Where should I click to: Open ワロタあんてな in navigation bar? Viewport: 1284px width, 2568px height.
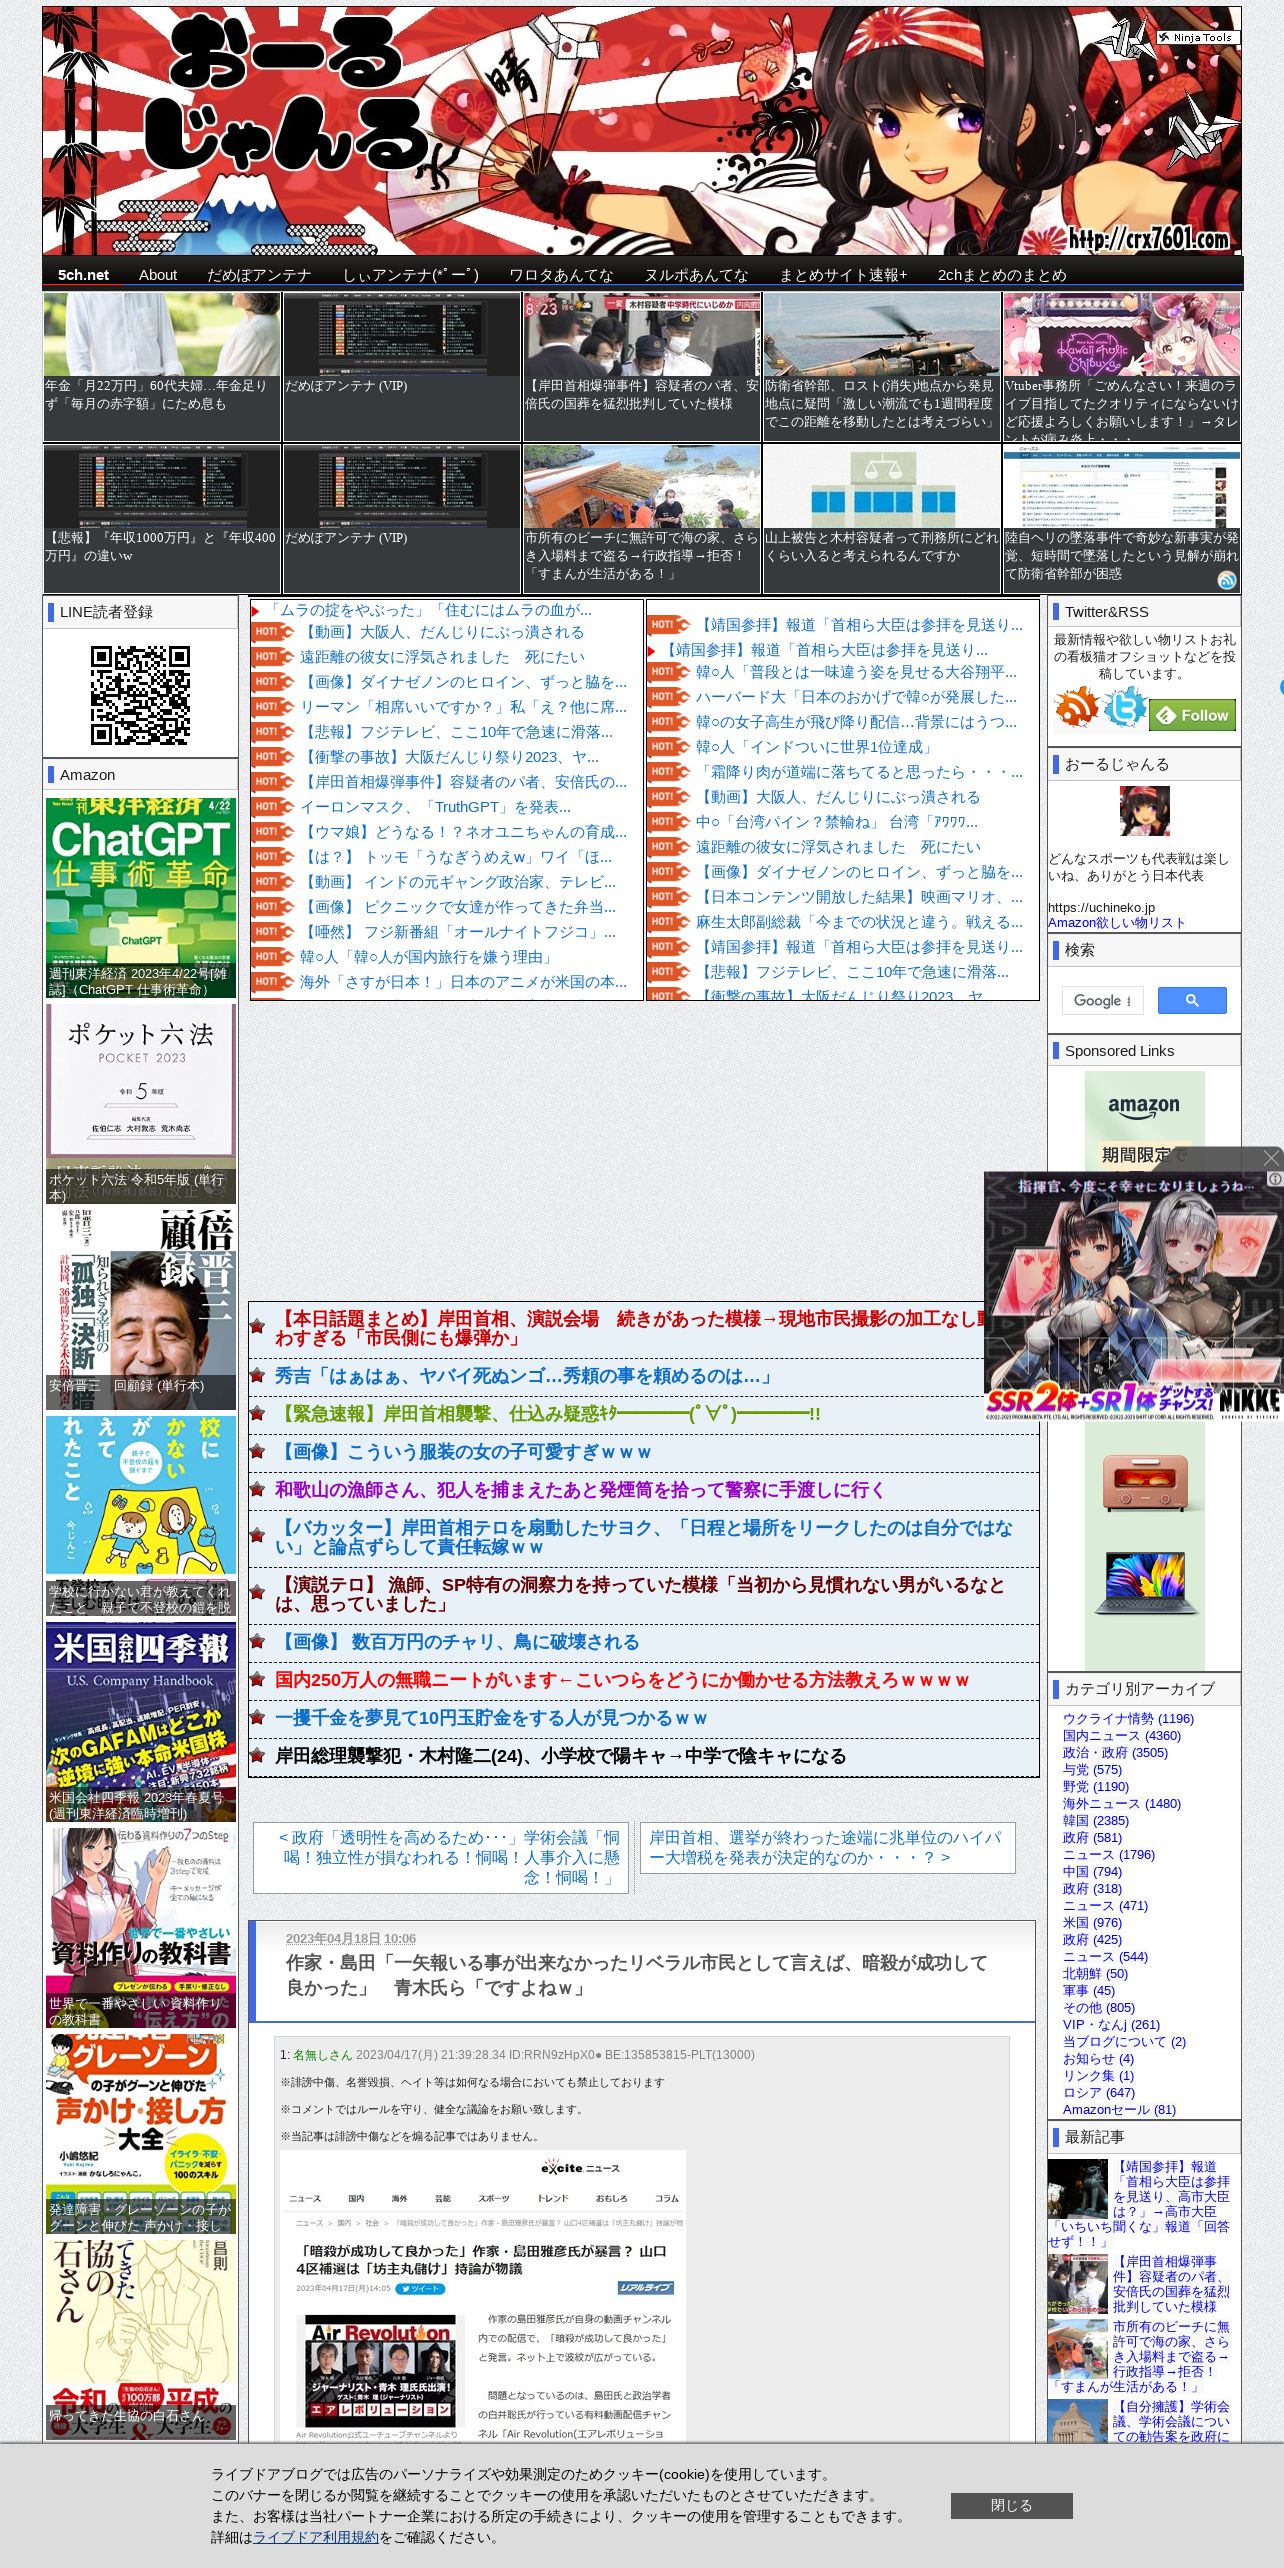pyautogui.click(x=561, y=275)
